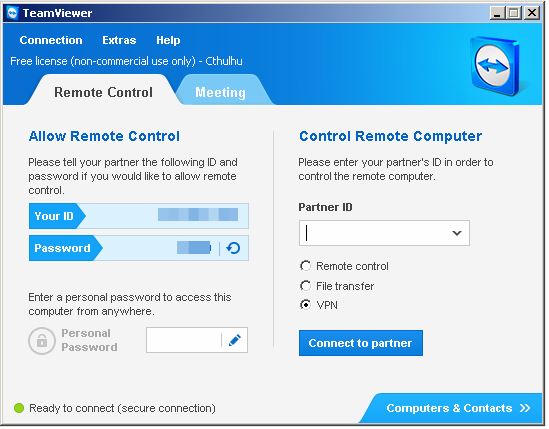Screen dimensions: 549x429
Task: Open the Extras menu
Action: tap(119, 40)
